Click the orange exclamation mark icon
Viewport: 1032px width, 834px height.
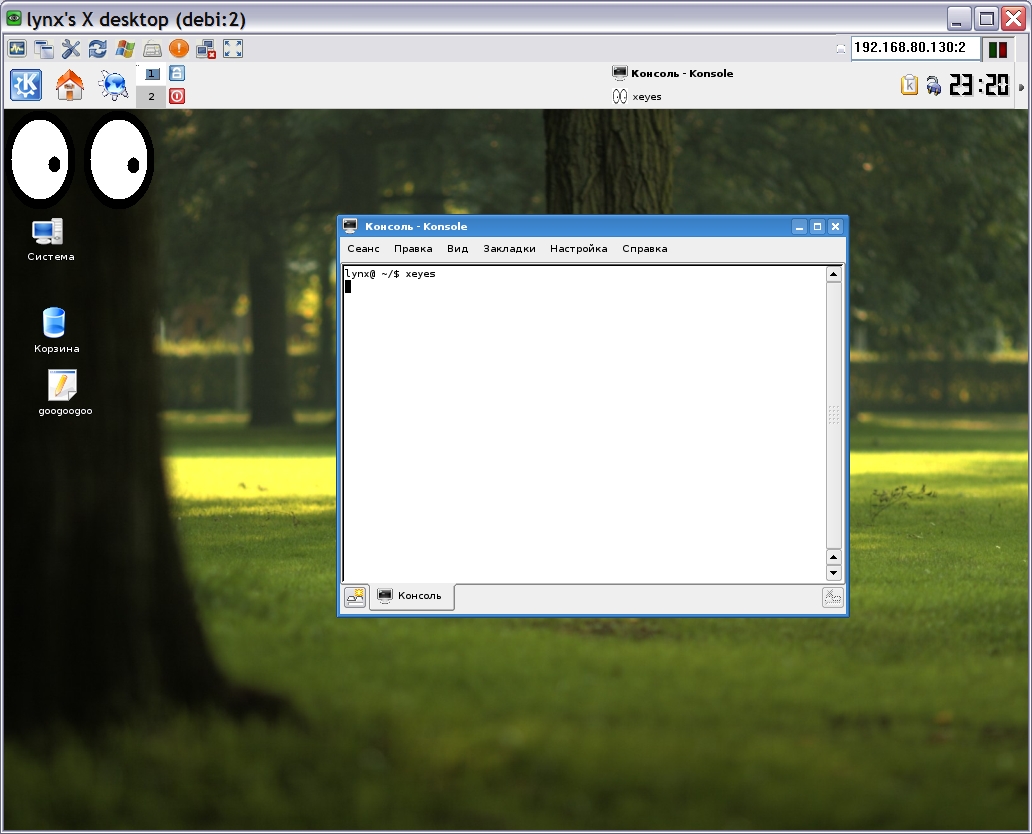[179, 48]
